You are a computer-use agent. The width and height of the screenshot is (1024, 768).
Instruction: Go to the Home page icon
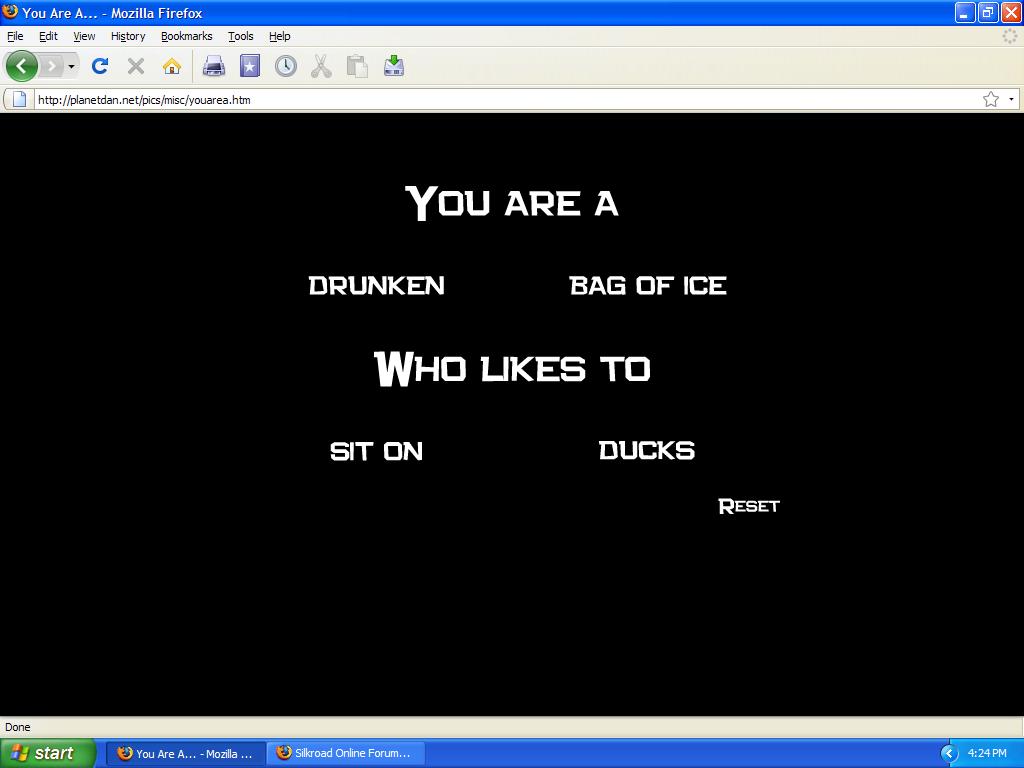tap(172, 67)
